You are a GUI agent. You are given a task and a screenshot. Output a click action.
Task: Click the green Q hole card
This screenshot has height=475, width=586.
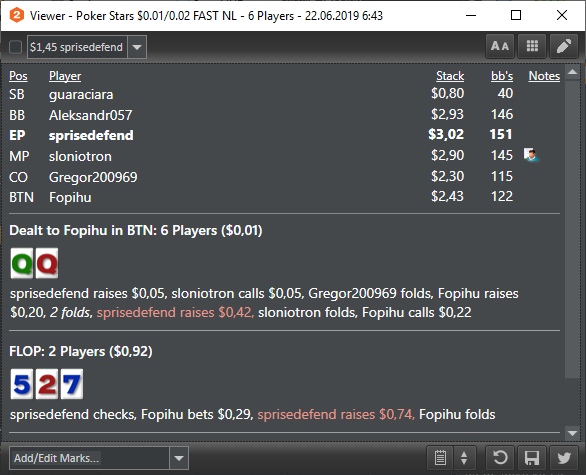(x=22, y=263)
